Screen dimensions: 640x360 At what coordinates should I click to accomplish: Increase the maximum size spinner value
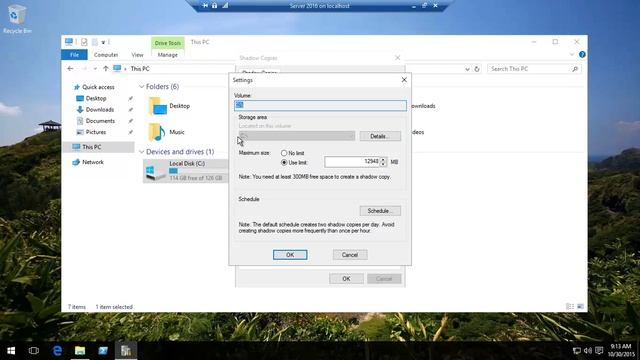pyautogui.click(x=383, y=160)
